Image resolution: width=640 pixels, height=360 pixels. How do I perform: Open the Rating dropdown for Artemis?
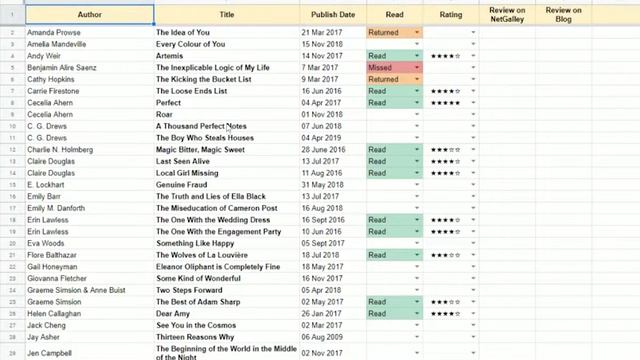click(x=473, y=56)
